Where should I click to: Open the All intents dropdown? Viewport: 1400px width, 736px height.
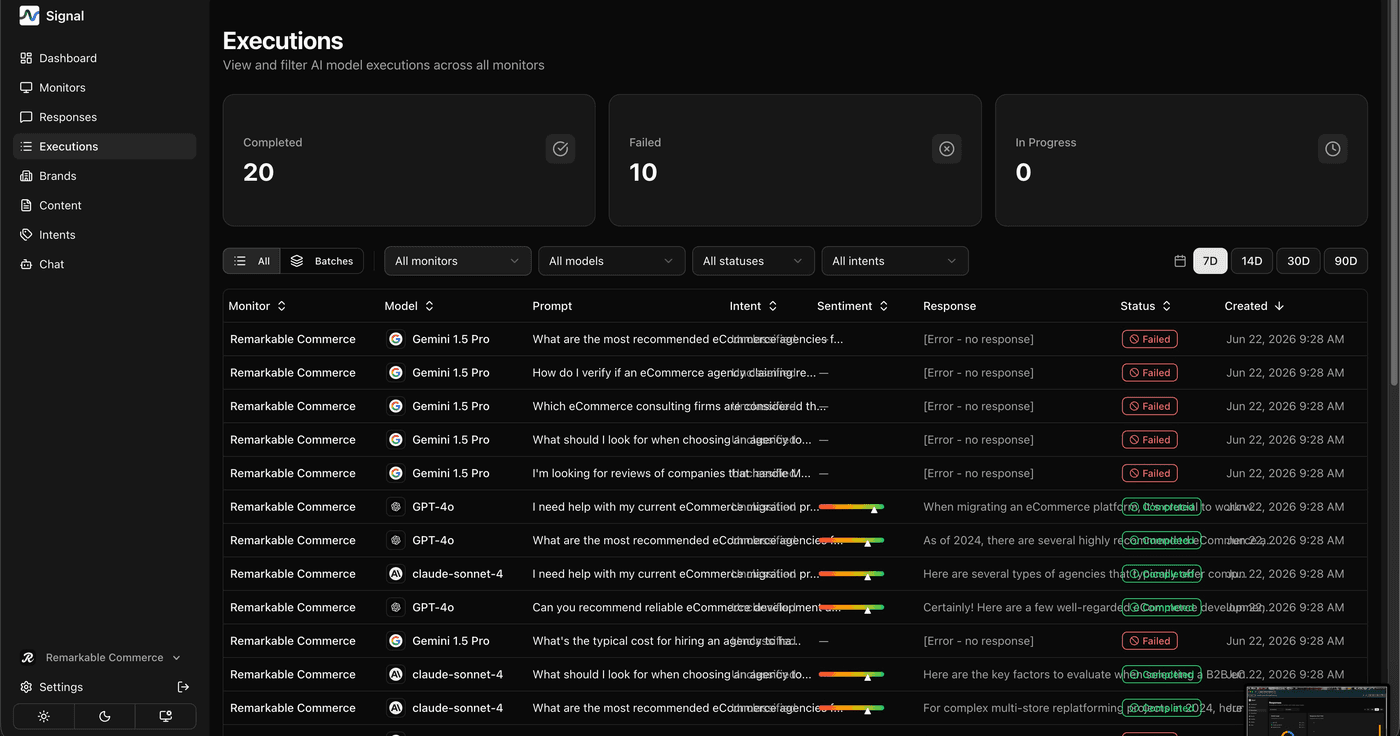[895, 261]
